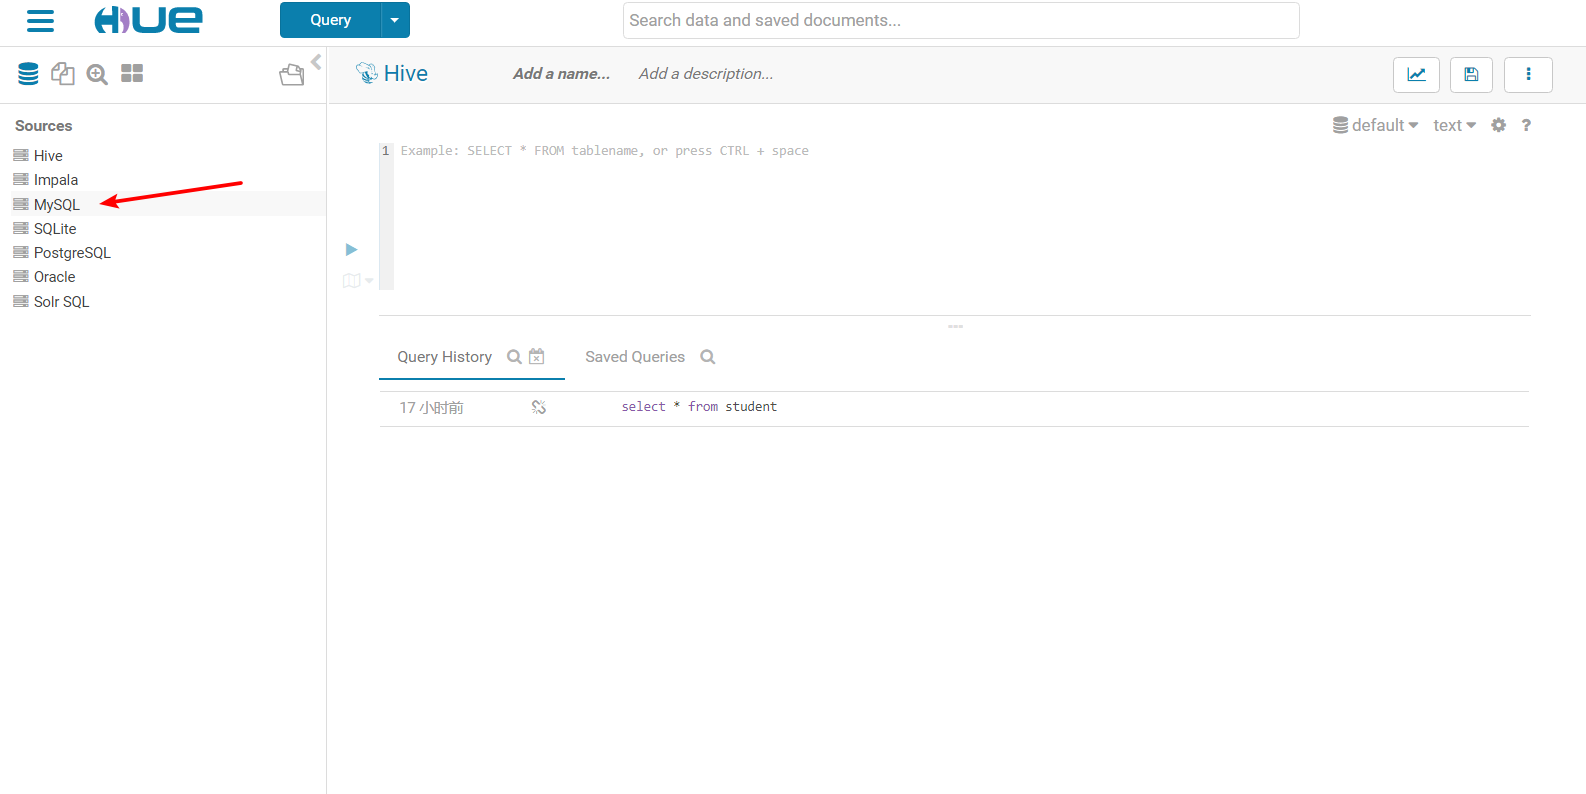This screenshot has width=1586, height=794.
Task: Select the Hive source
Action: [48, 156]
